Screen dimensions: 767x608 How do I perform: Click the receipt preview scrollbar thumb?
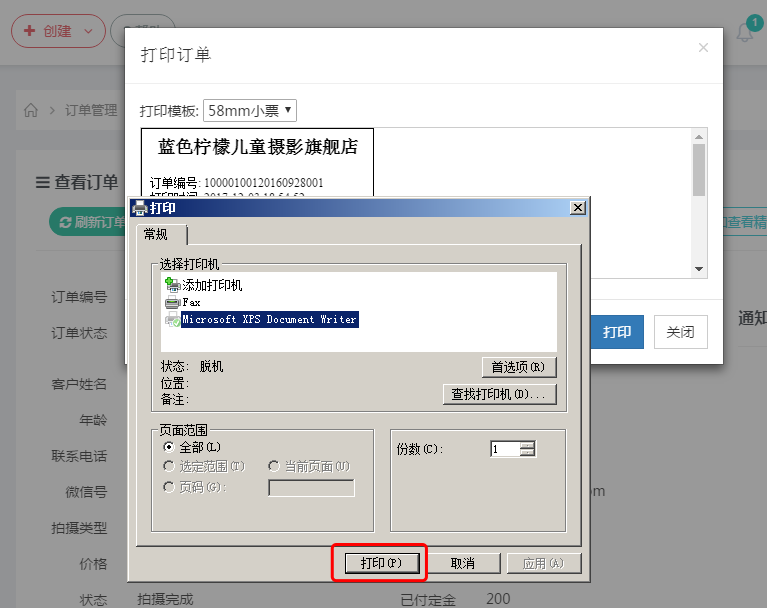click(x=699, y=170)
